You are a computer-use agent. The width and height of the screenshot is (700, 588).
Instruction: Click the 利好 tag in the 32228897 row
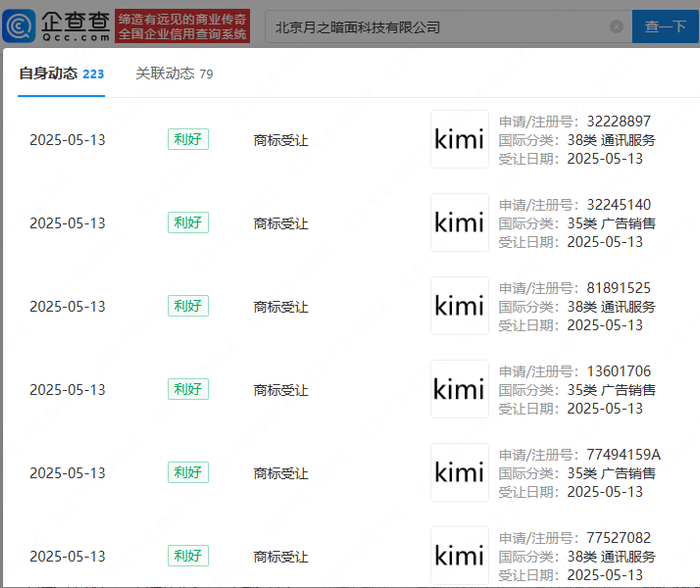(x=188, y=139)
